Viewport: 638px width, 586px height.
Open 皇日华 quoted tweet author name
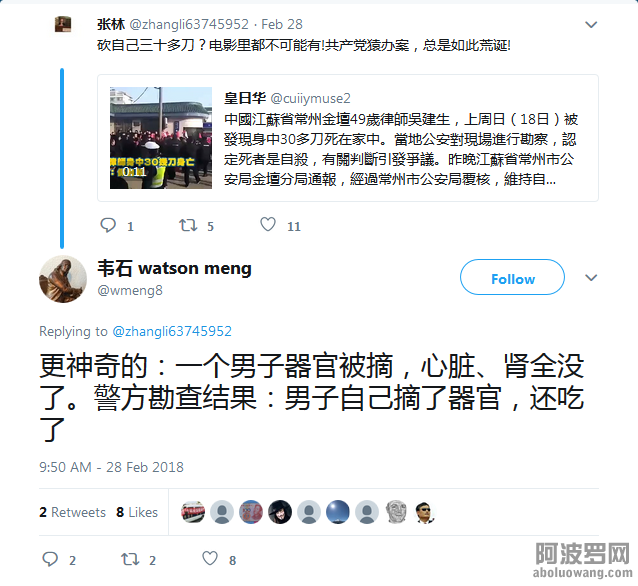[x=245, y=98]
